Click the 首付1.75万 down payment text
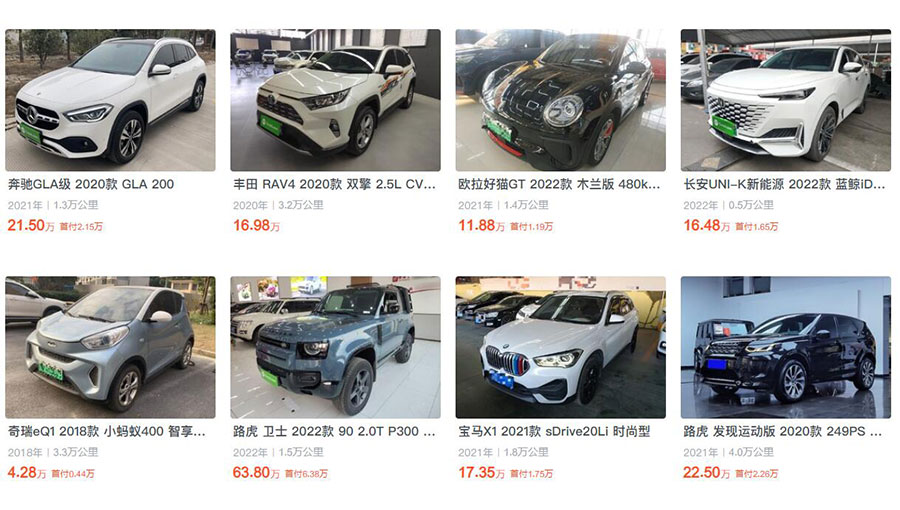900x510 pixels. coord(532,474)
